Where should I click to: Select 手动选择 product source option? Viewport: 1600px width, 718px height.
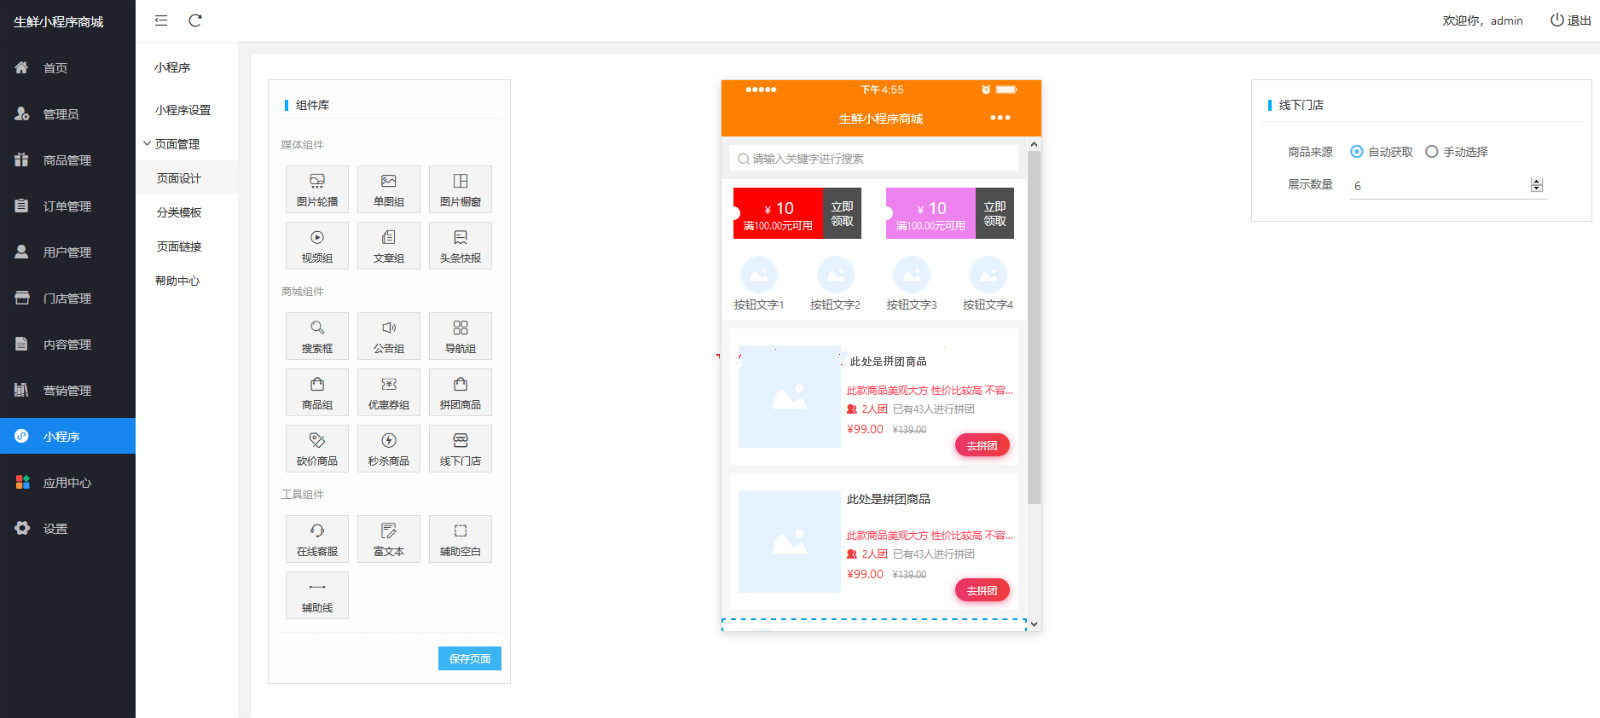point(1432,152)
